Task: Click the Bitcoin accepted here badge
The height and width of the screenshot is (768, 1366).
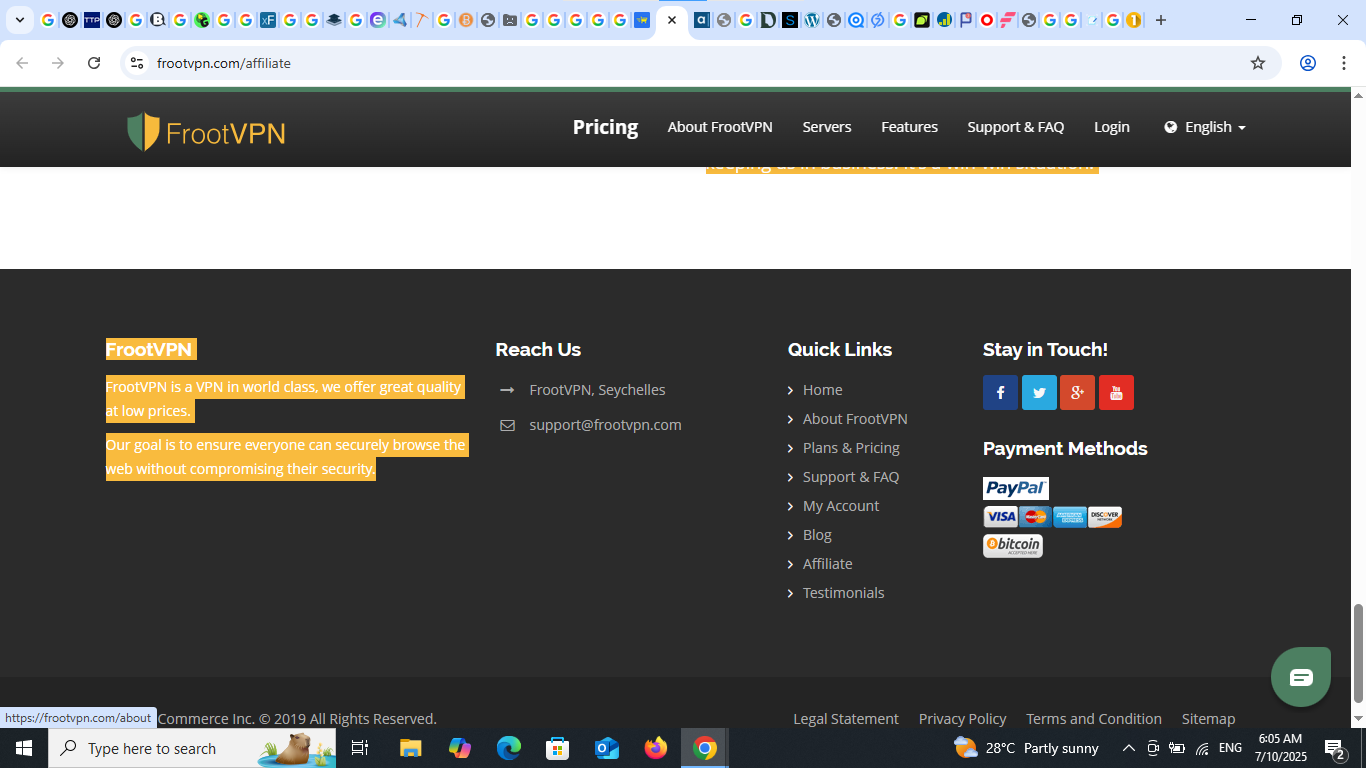Action: pos(1013,545)
